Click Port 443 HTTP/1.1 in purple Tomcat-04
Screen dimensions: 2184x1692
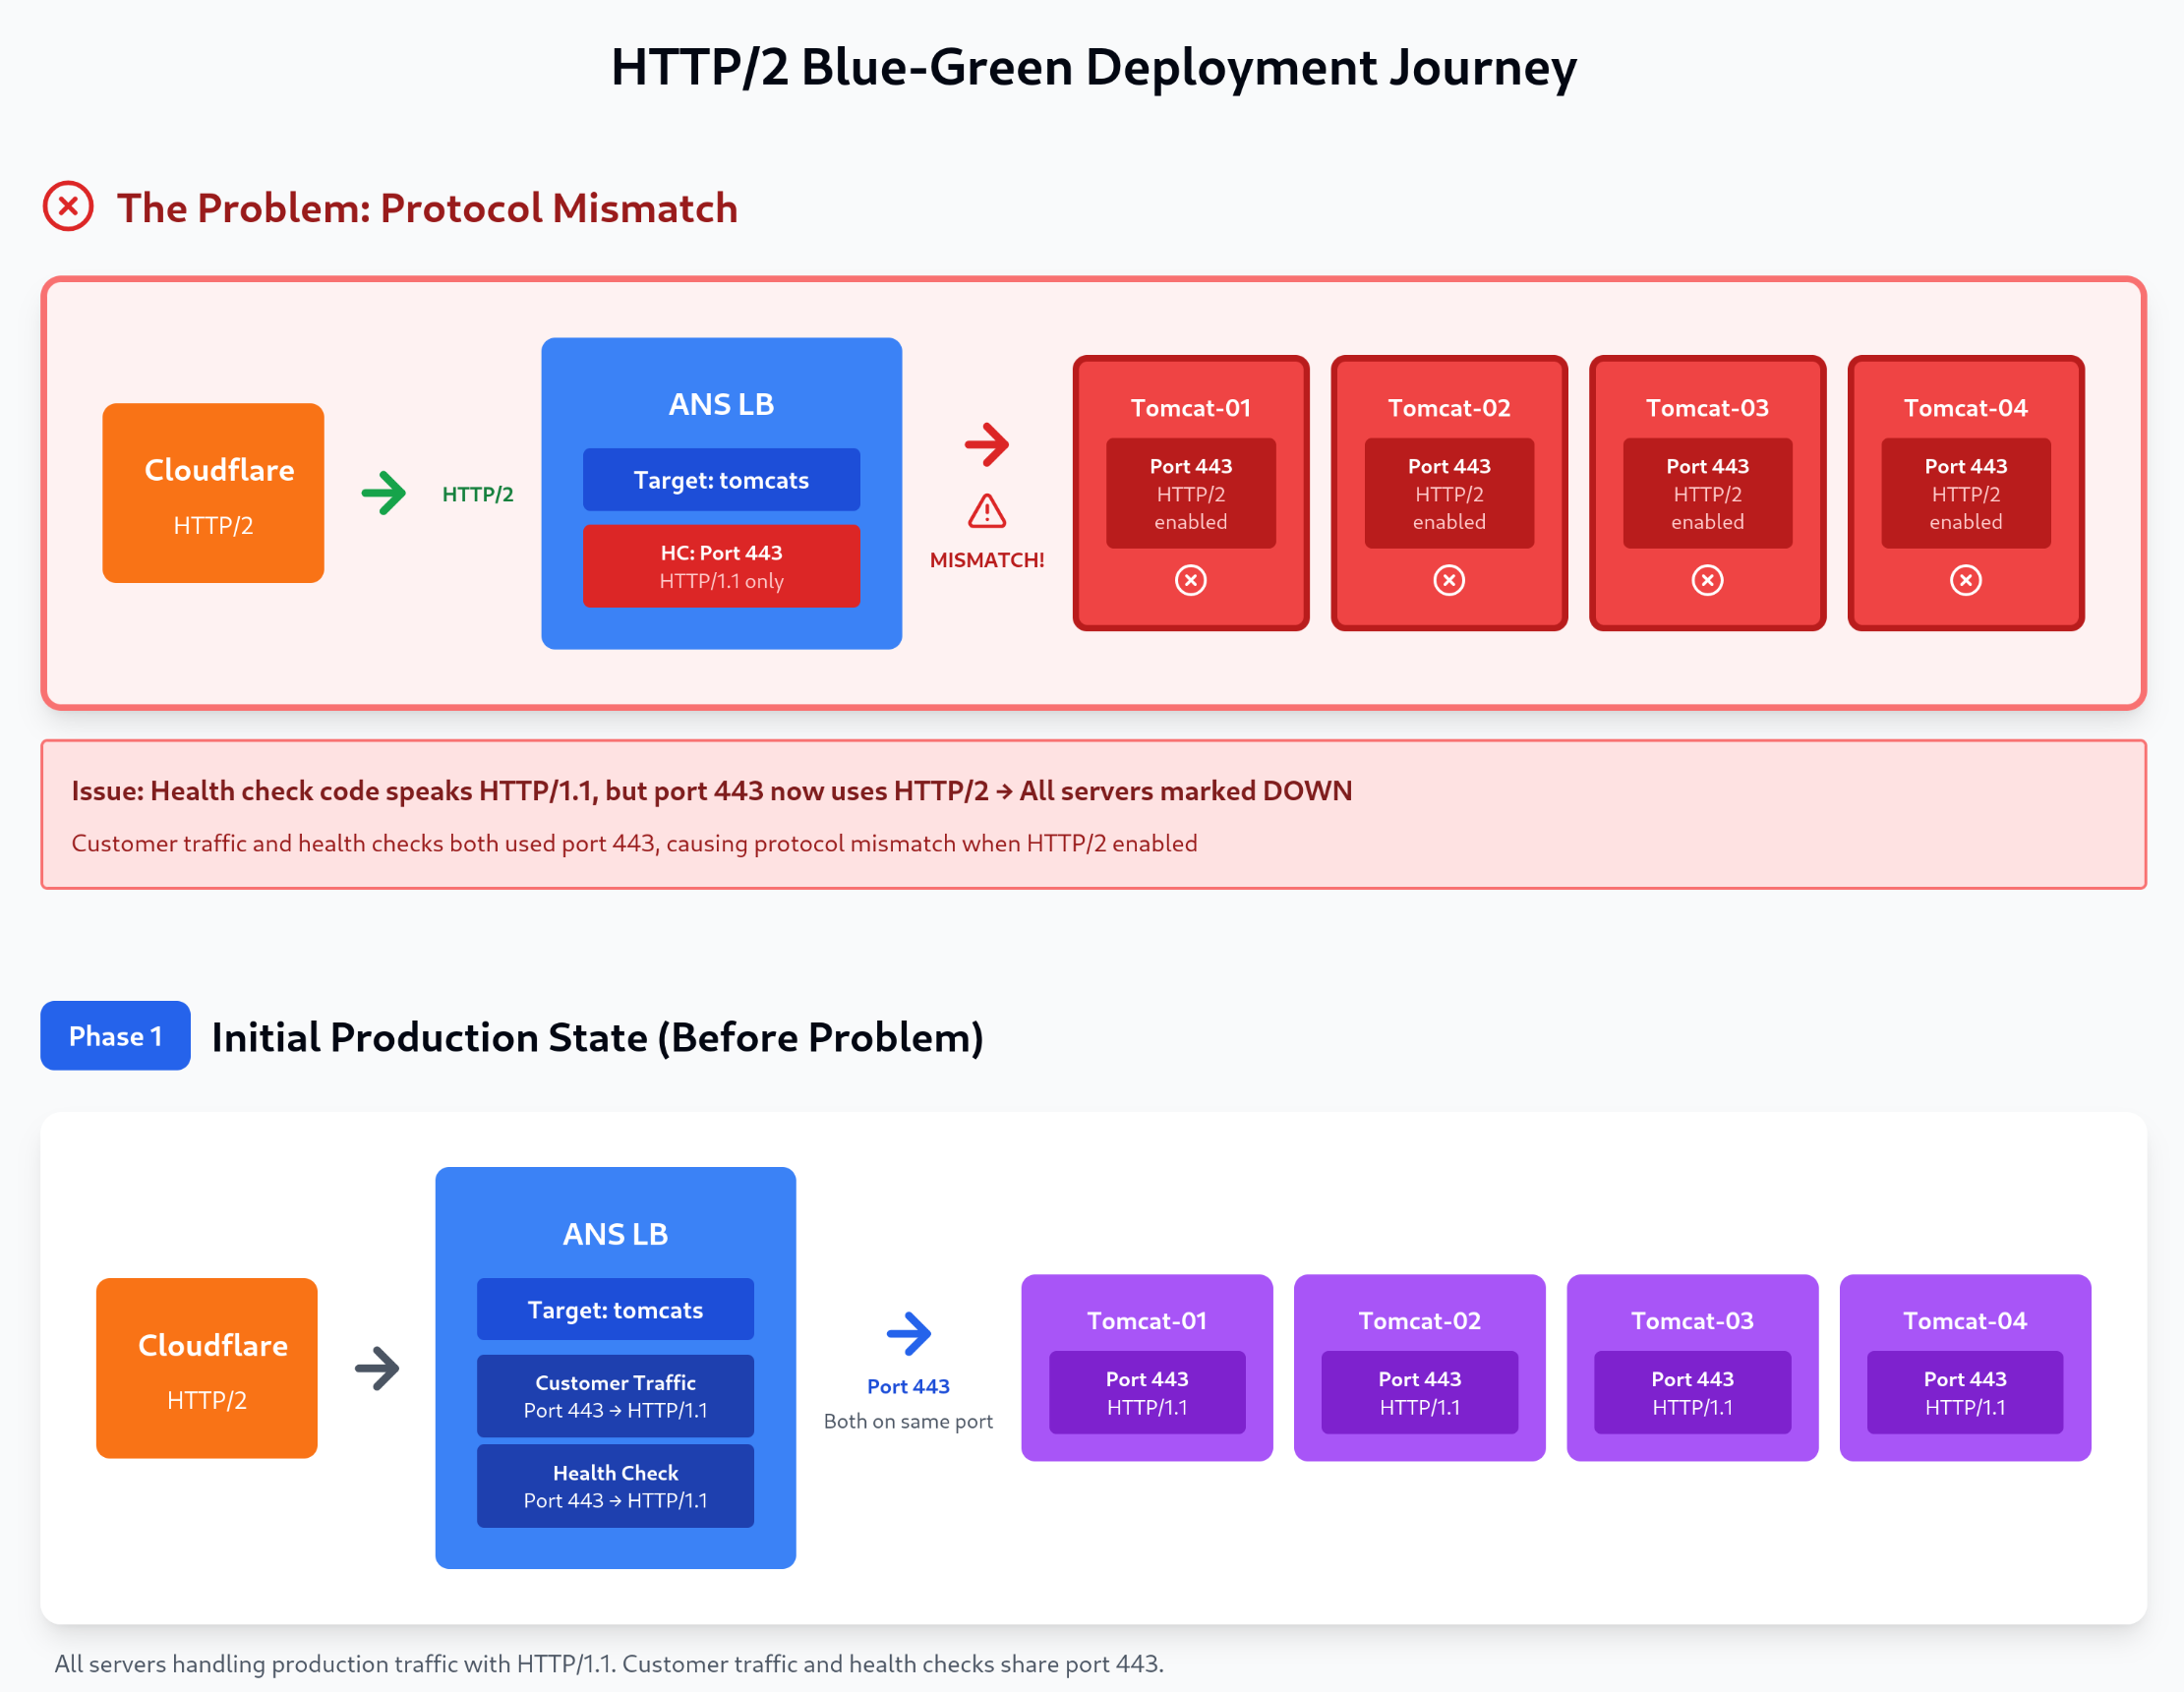1965,1393
